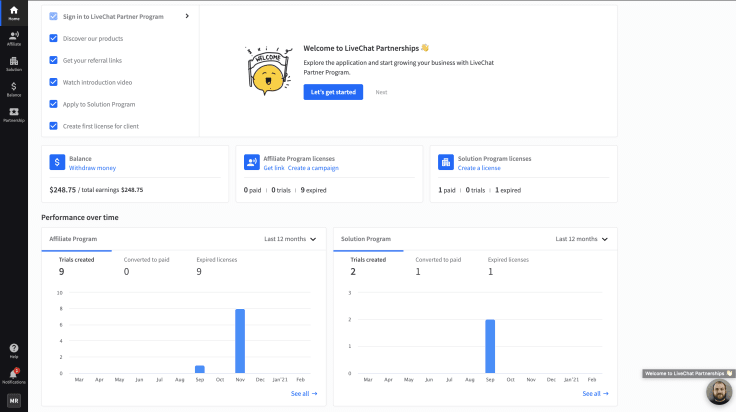This screenshot has width=736, height=412.
Task: Open the MR user avatar menu
Action: click(14, 401)
